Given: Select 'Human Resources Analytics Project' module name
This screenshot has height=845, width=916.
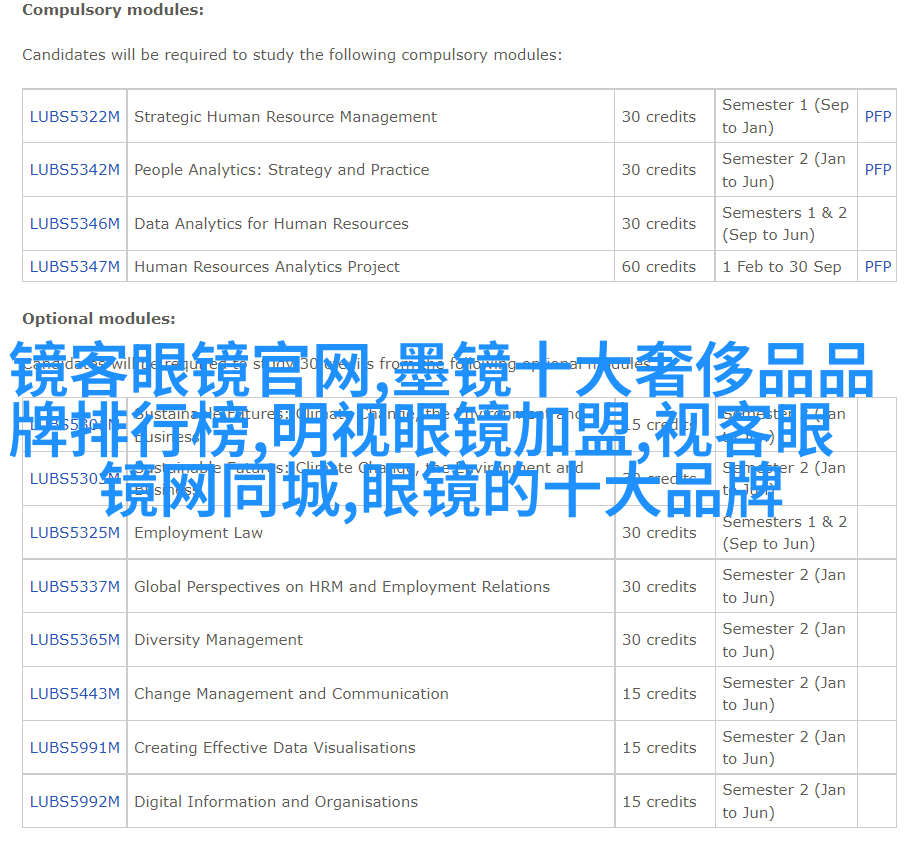Looking at the screenshot, I should point(267,266).
